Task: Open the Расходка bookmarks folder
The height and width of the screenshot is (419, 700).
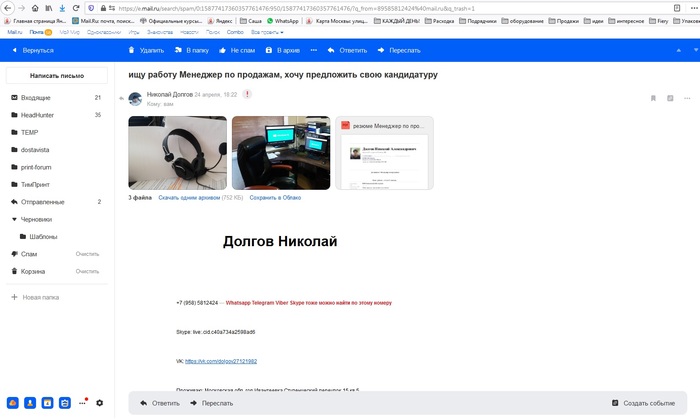Action: click(439, 21)
